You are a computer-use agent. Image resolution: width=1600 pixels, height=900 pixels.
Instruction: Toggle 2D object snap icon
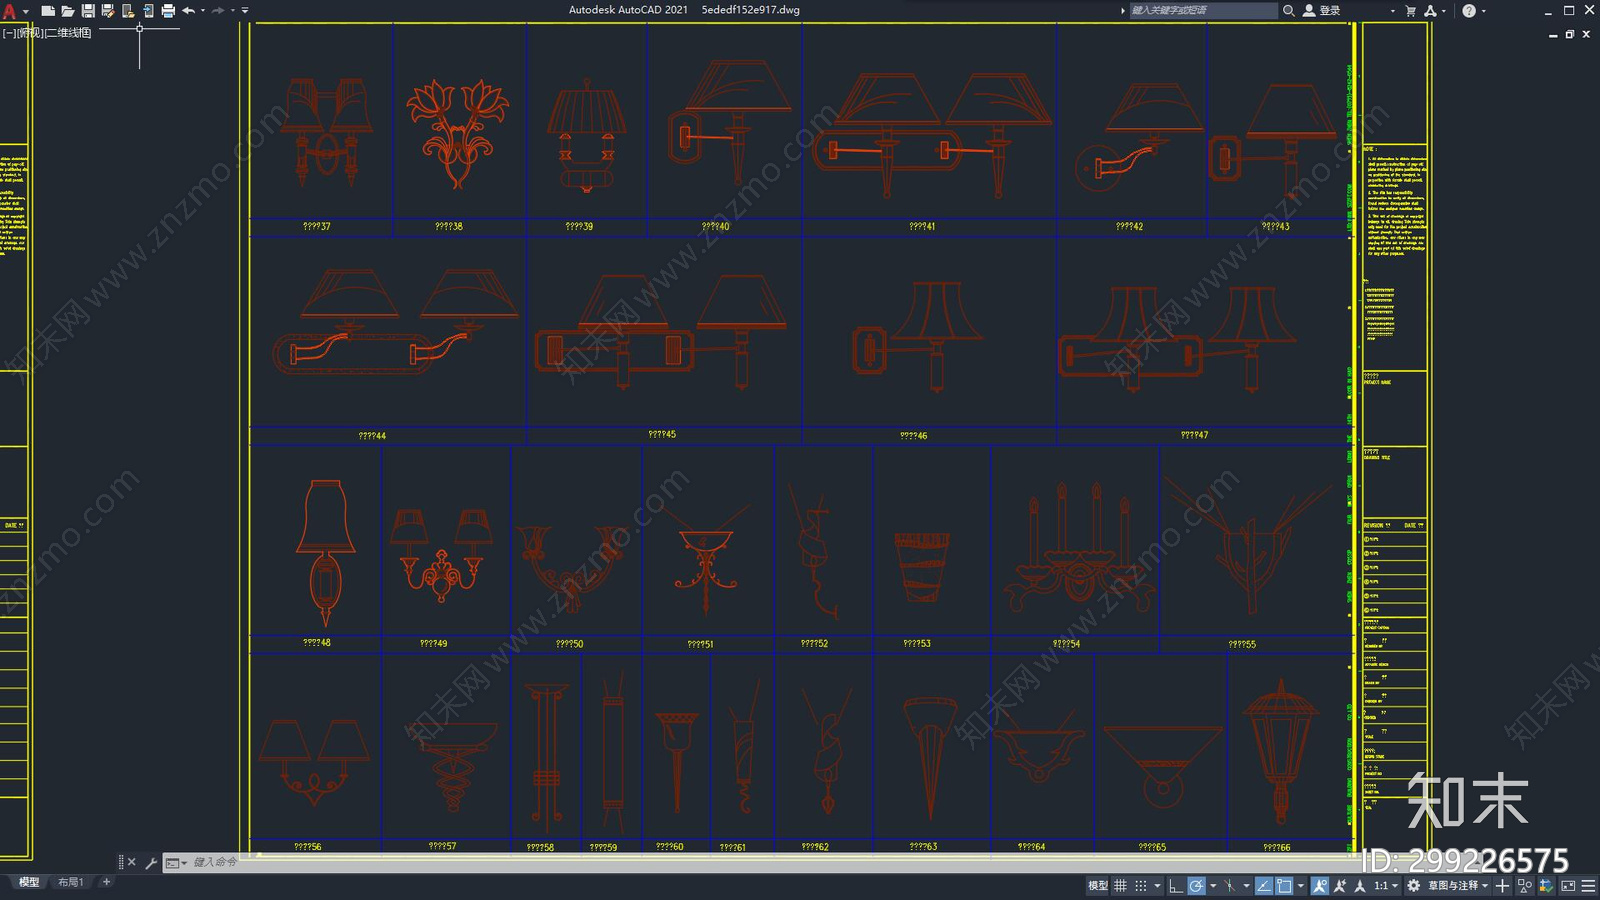(1284, 885)
